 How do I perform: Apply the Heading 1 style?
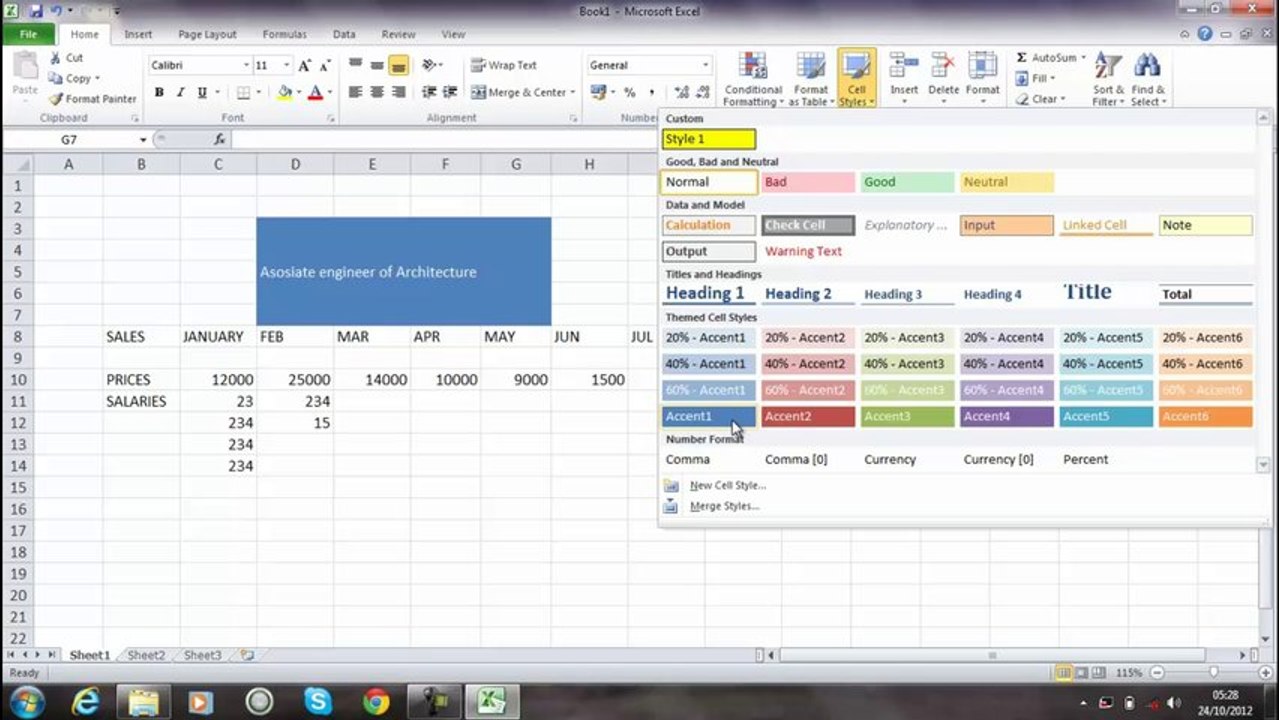708,293
